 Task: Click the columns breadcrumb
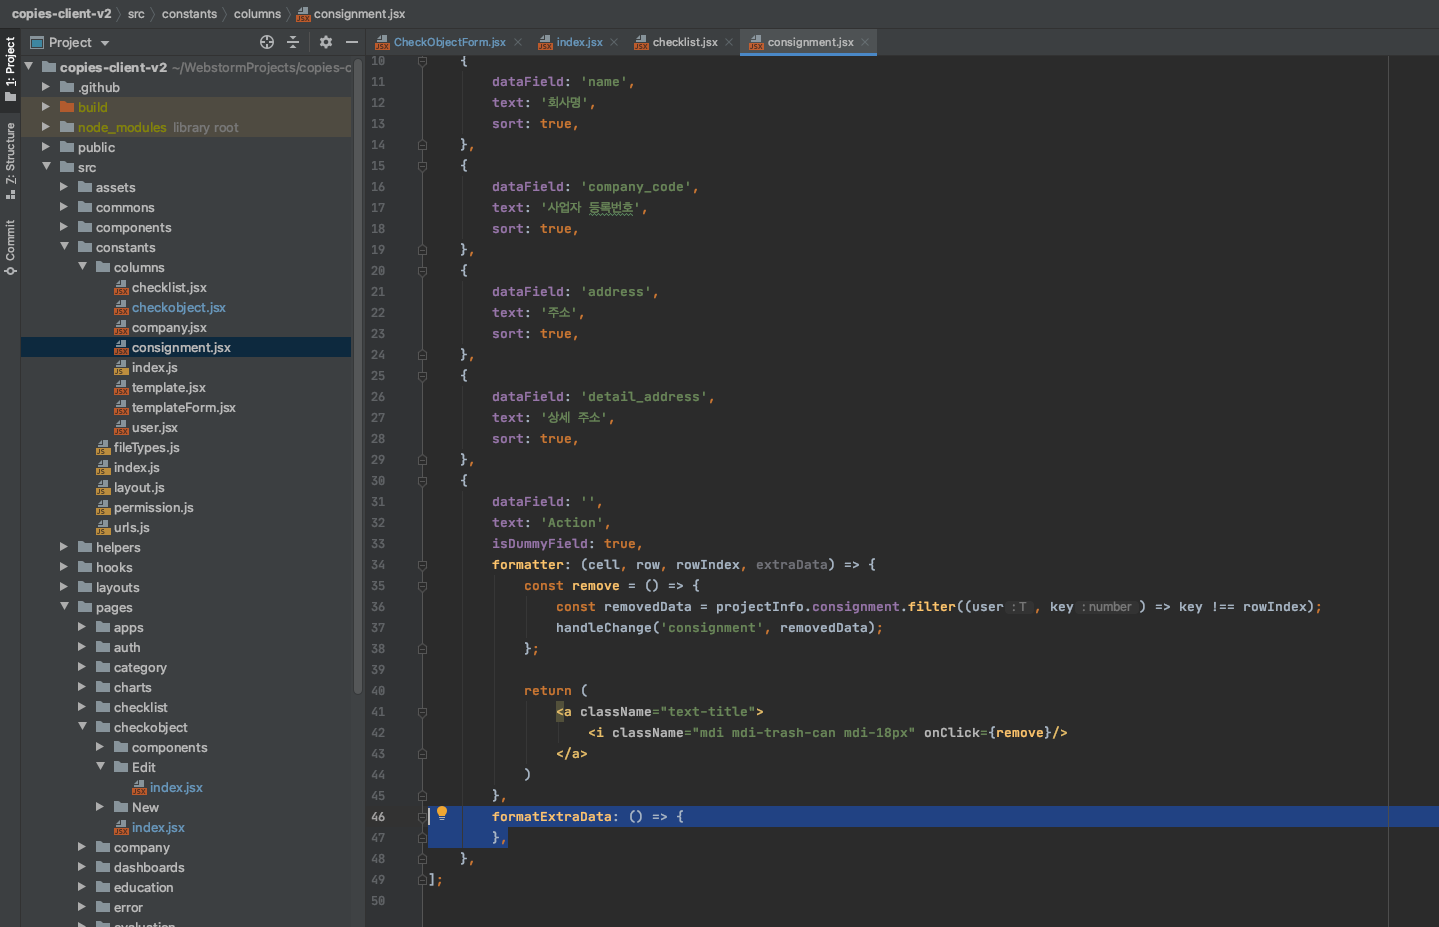[257, 14]
